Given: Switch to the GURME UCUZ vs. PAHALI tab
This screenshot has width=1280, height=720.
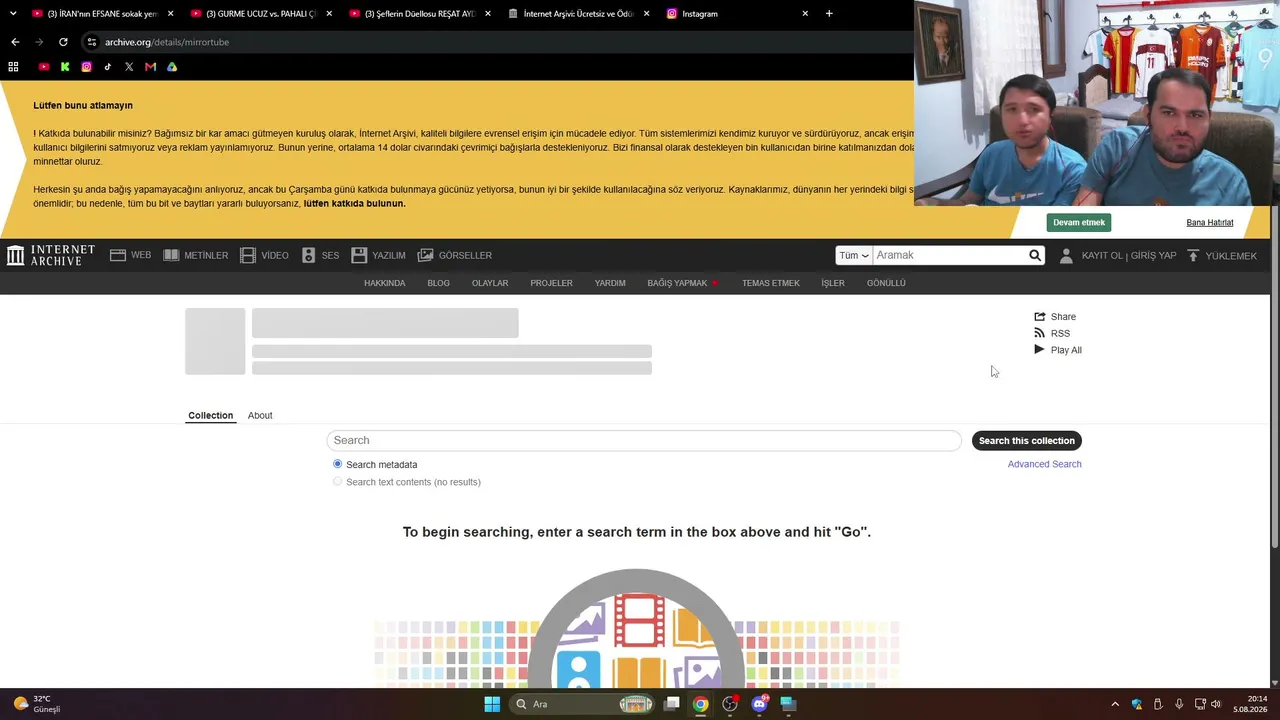Looking at the screenshot, I should pos(262,14).
